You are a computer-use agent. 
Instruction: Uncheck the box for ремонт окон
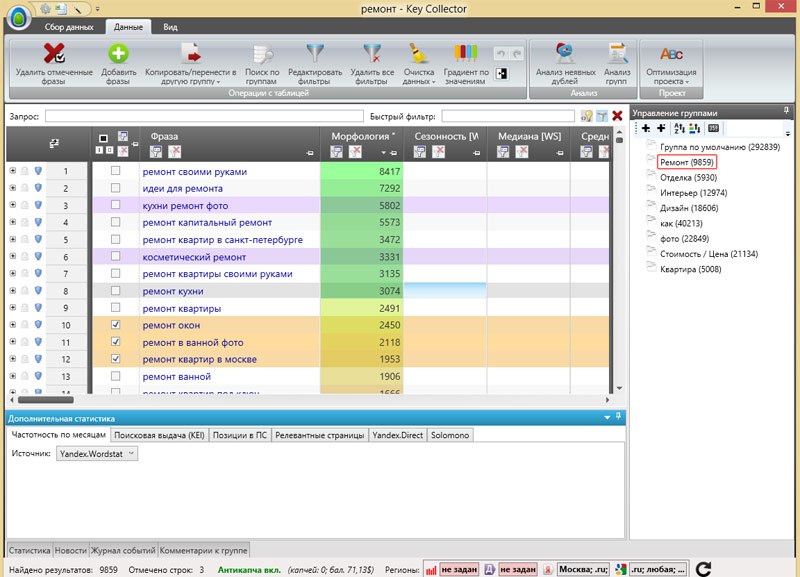pyautogui.click(x=116, y=325)
